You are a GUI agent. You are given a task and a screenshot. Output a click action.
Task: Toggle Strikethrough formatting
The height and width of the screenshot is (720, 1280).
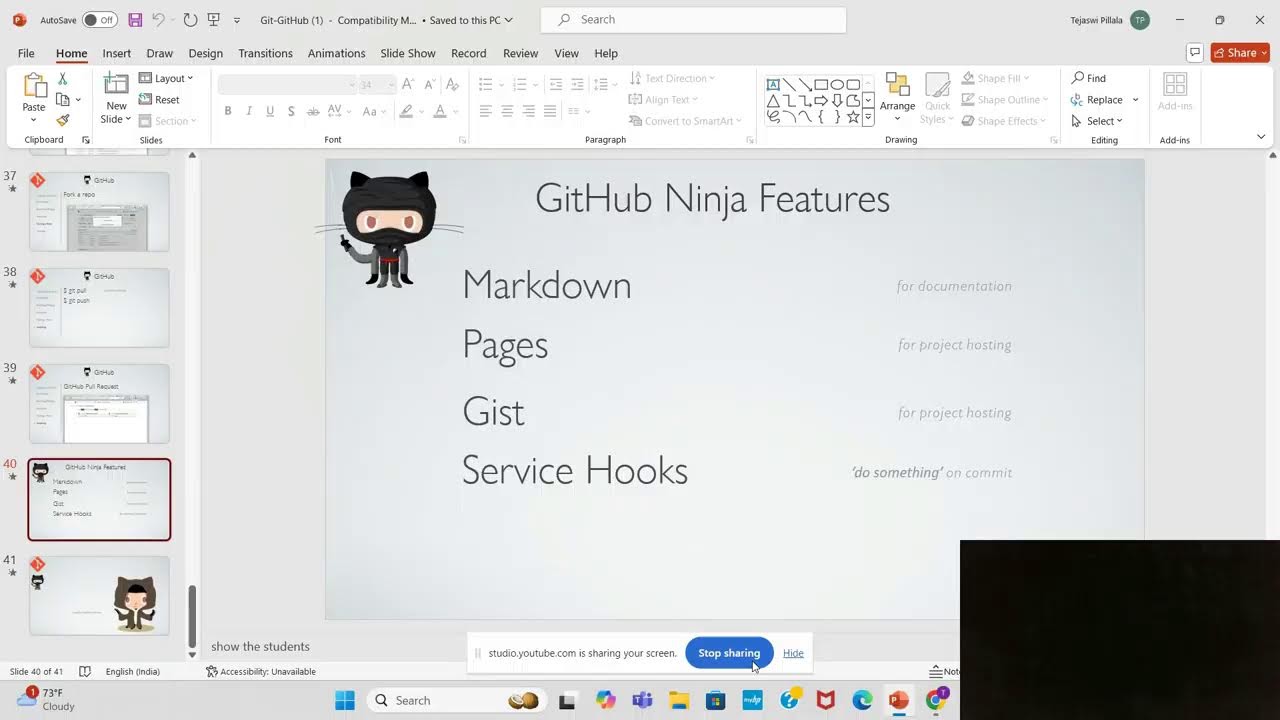coord(313,111)
